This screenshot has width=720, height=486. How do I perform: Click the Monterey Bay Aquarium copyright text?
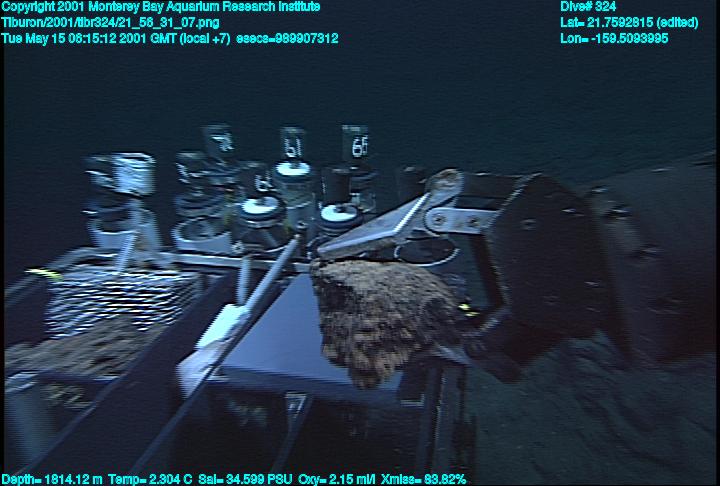click(161, 7)
